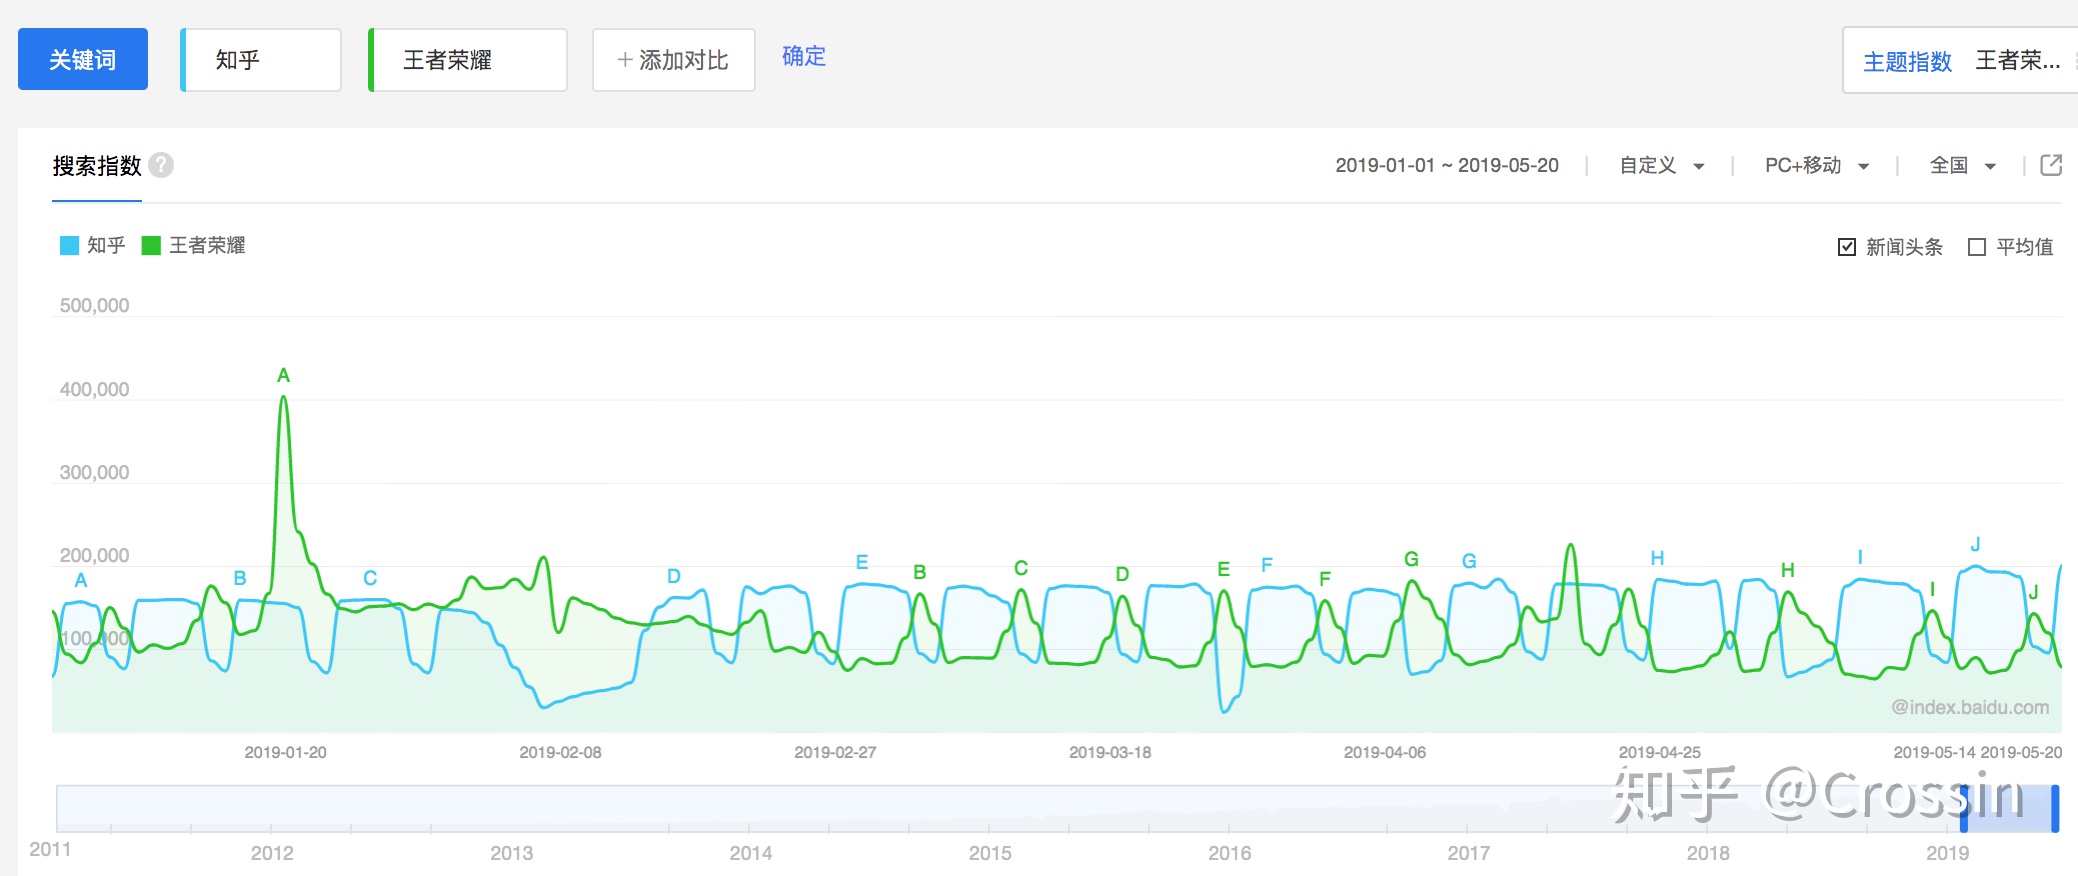
Task: Click the 确定 confirm link
Action: pos(803,56)
